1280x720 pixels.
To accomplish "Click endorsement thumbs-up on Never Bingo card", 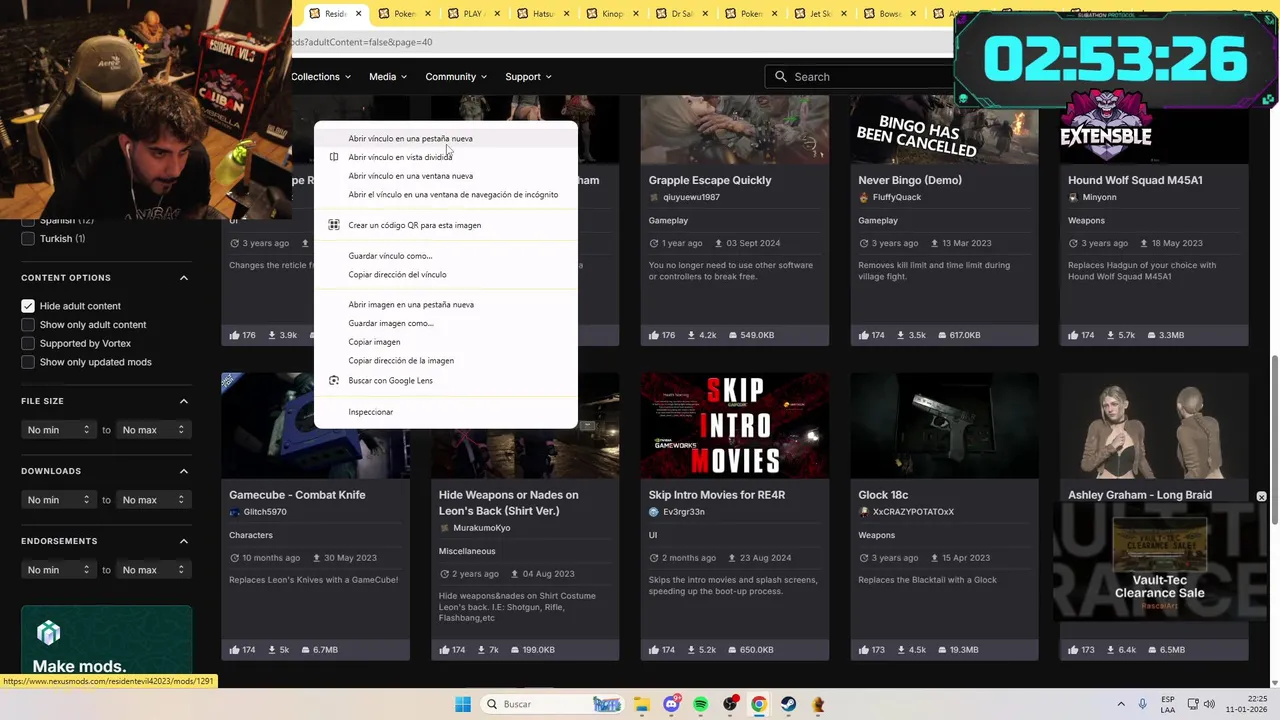I will pyautogui.click(x=864, y=335).
